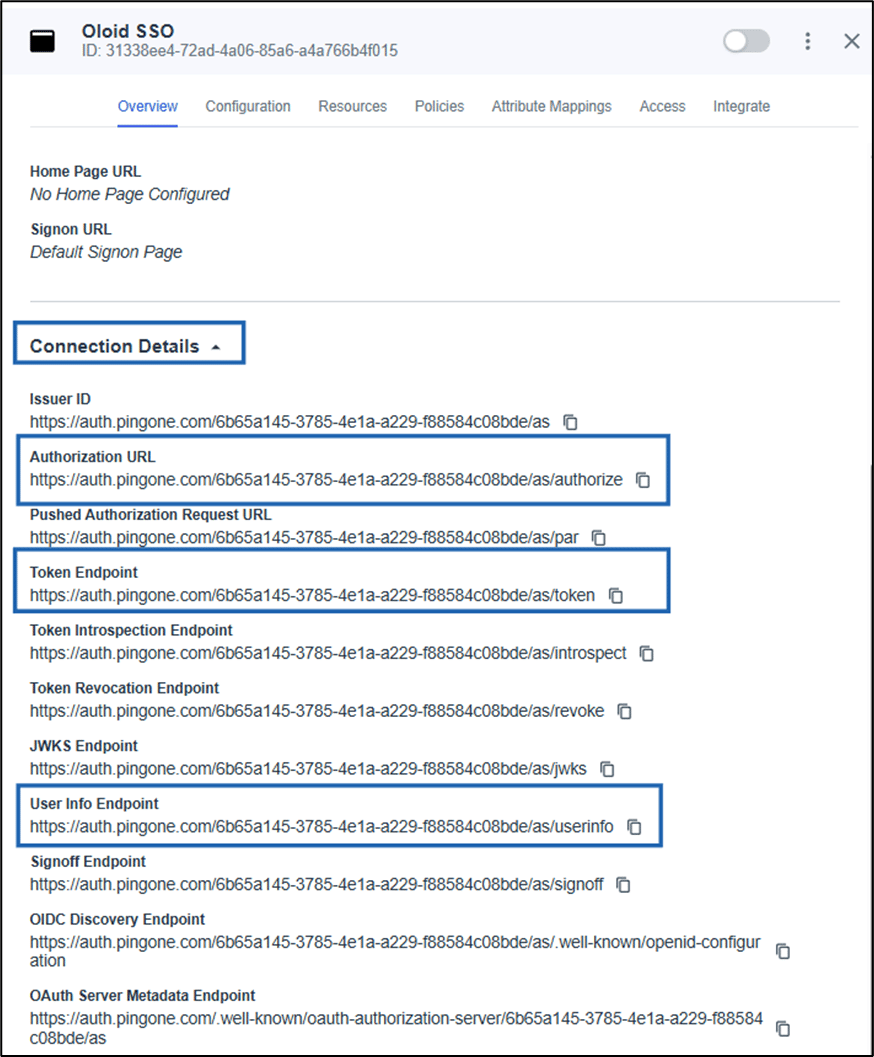Copy the Pushed Authorization Request URL
The image size is (874, 1057).
599,538
